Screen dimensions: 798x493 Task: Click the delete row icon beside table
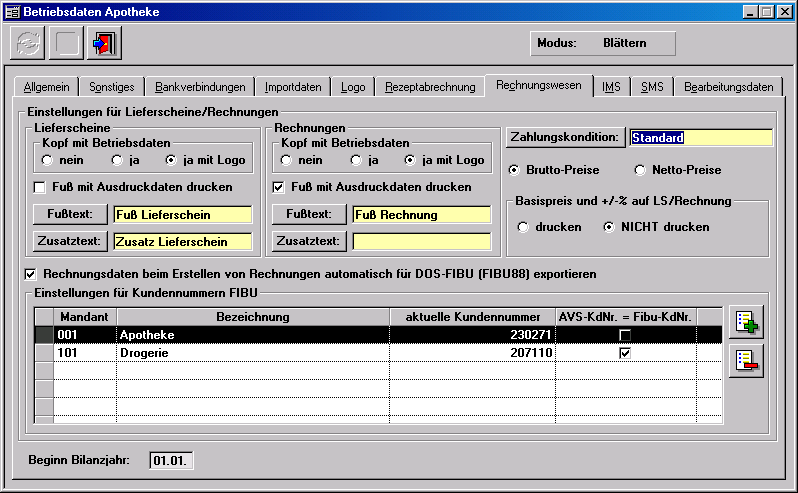pyautogui.click(x=746, y=360)
